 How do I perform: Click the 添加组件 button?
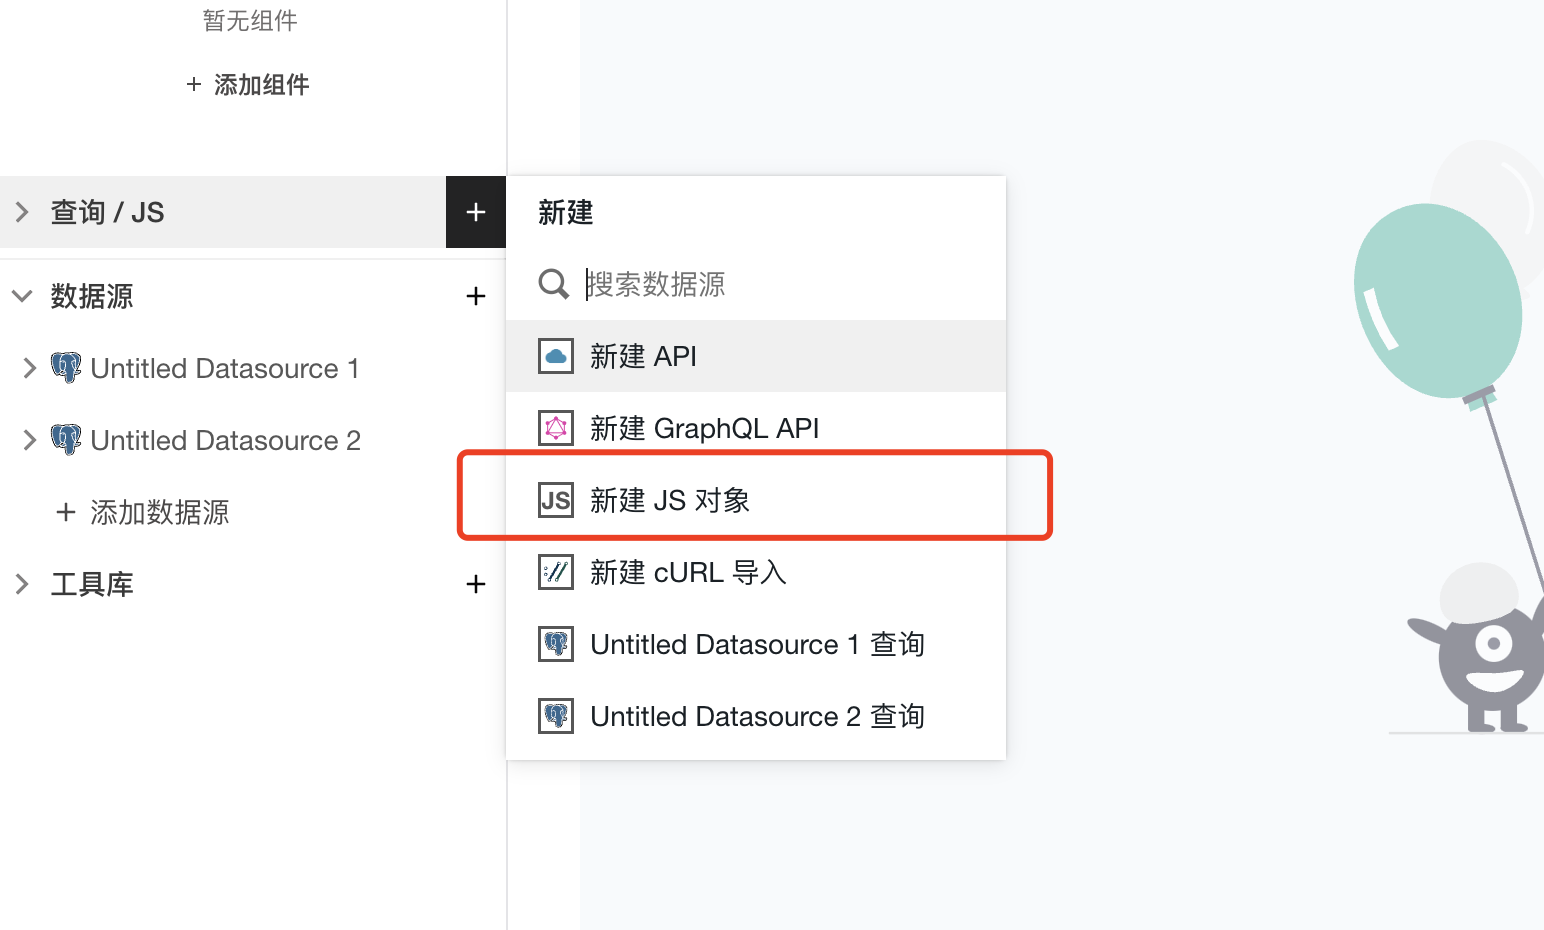[248, 85]
